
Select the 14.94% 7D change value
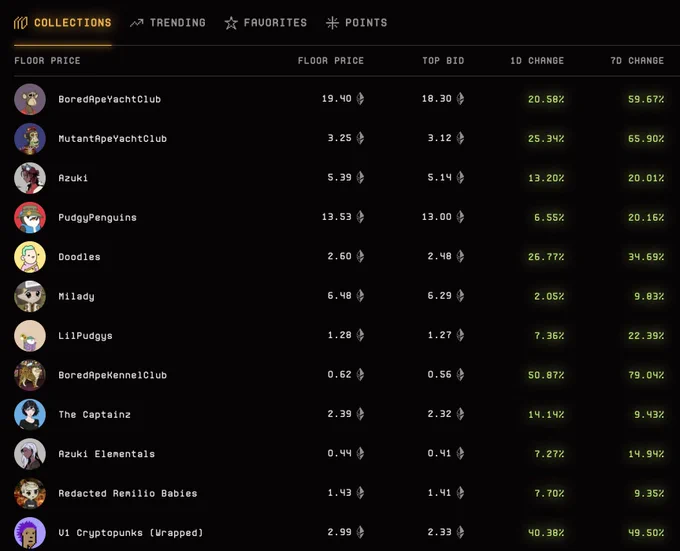click(646, 454)
